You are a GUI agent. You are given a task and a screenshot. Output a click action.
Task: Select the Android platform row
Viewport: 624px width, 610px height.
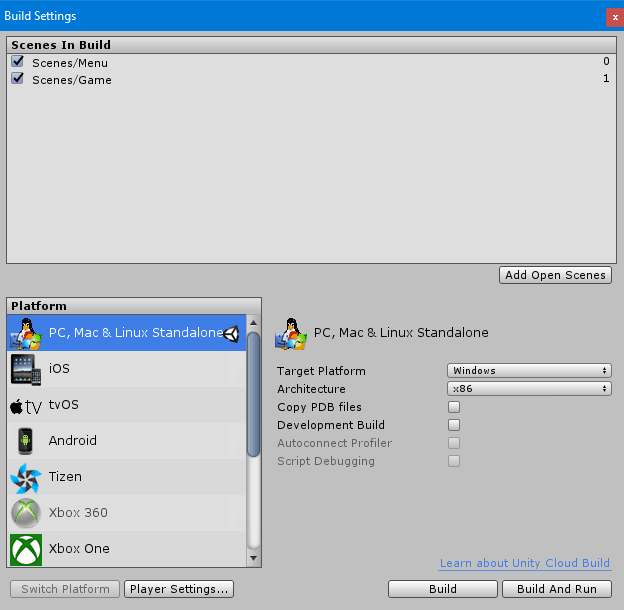(127, 441)
